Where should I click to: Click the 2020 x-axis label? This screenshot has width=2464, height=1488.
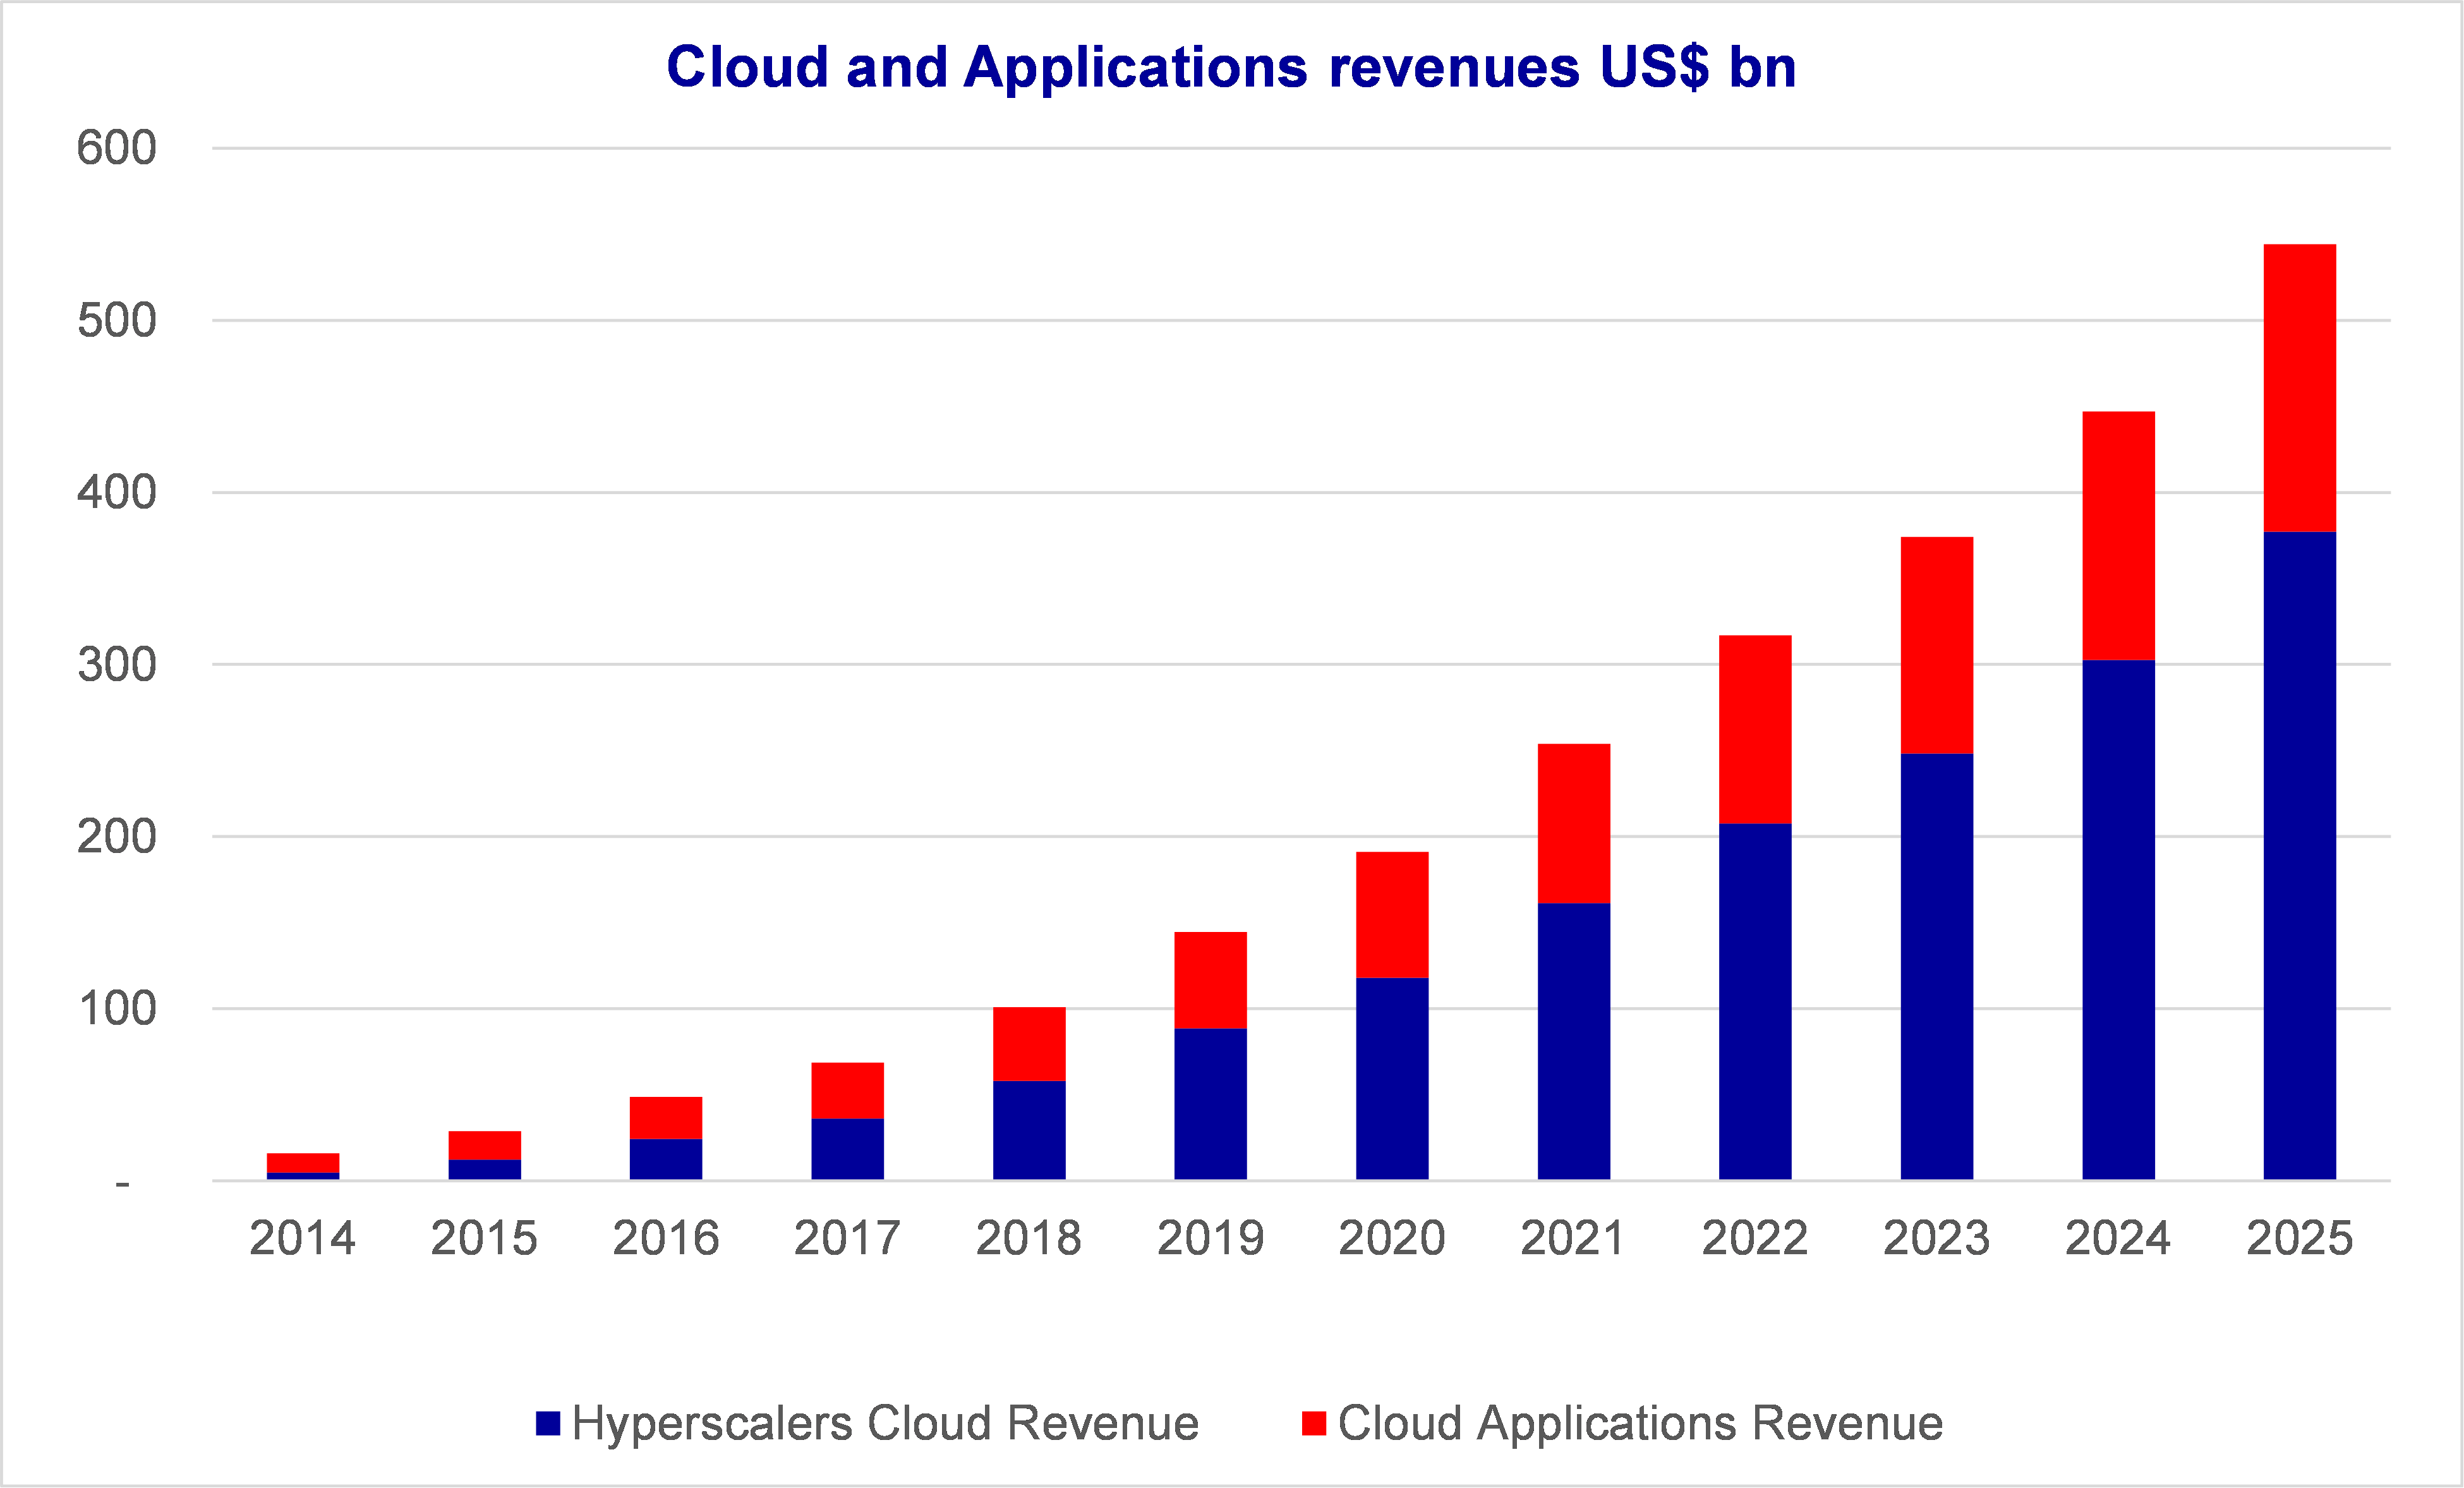coord(1392,1238)
